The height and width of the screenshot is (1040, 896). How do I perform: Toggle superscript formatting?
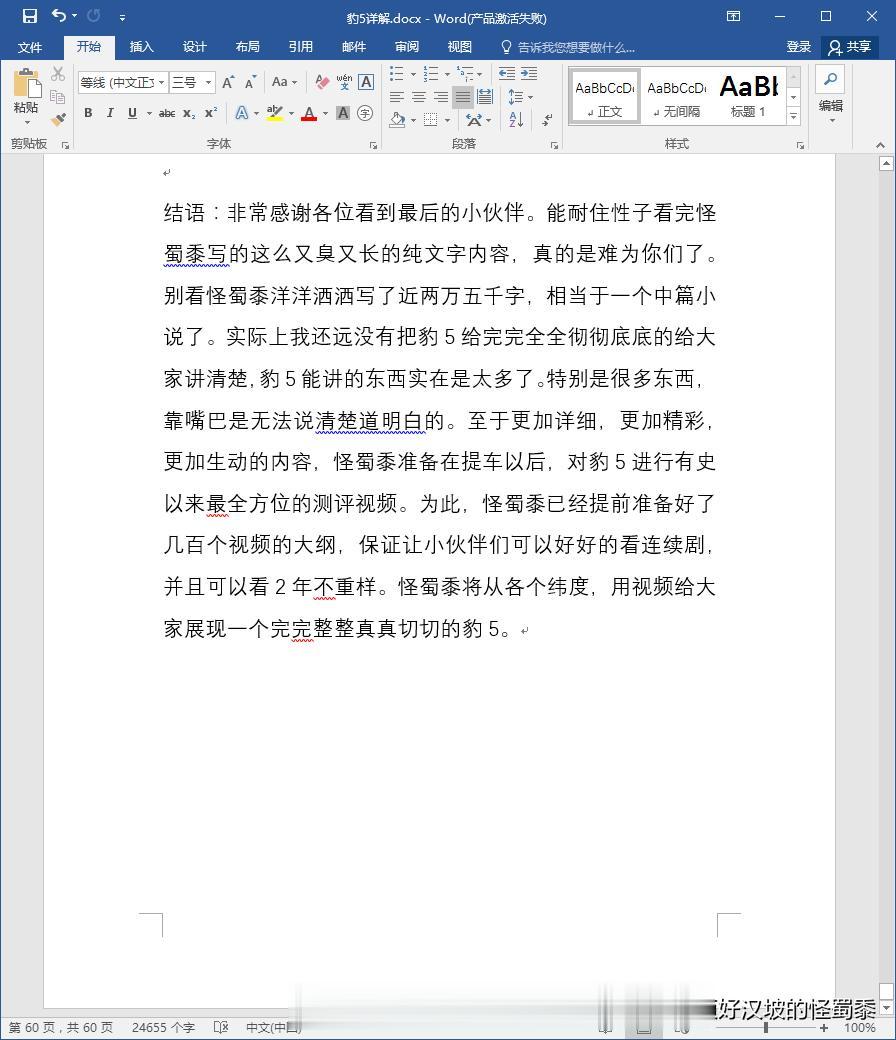210,113
